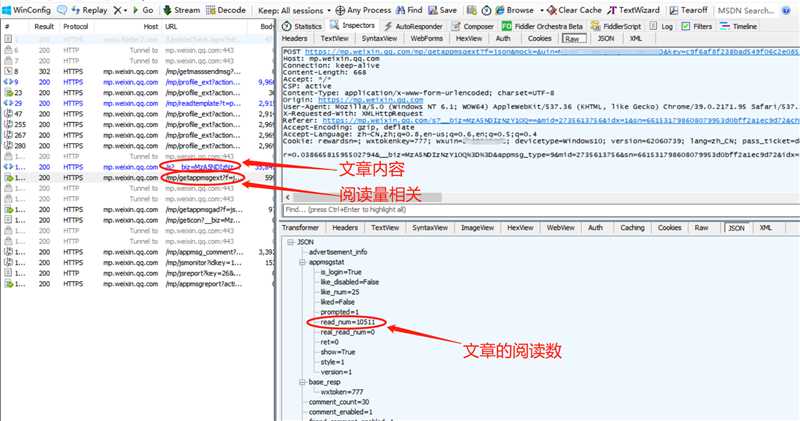Click Any Process target picker
The image size is (800, 421).
(x=363, y=10)
